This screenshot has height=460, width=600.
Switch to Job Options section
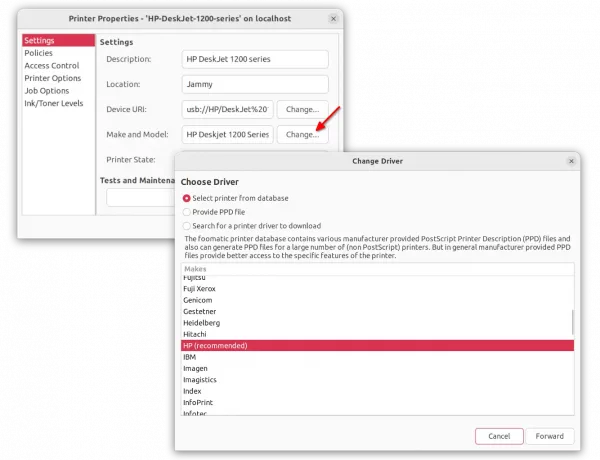tap(59, 91)
